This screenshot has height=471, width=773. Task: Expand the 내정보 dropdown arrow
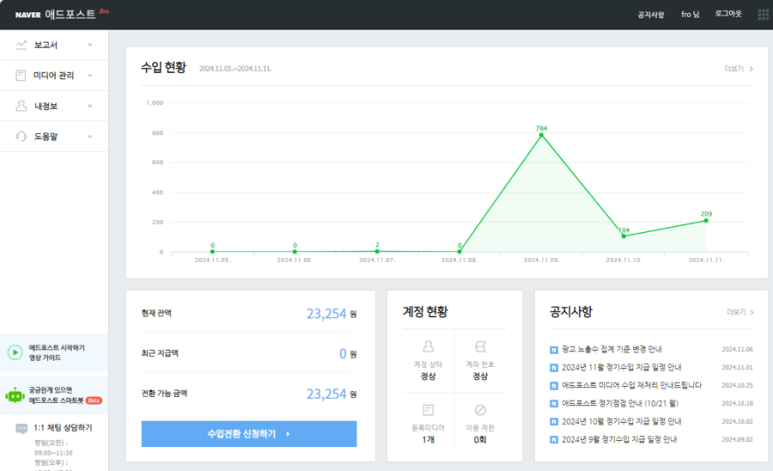pyautogui.click(x=90, y=105)
